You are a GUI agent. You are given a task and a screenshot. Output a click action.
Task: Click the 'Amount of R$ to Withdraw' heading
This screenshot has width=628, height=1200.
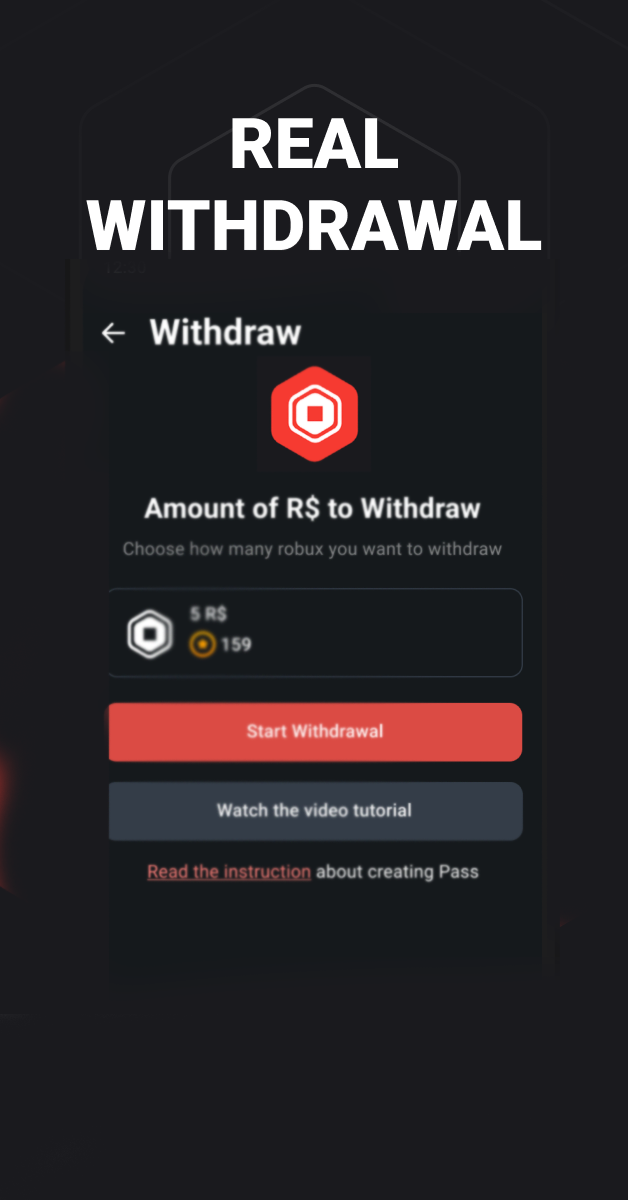pyautogui.click(x=312, y=508)
